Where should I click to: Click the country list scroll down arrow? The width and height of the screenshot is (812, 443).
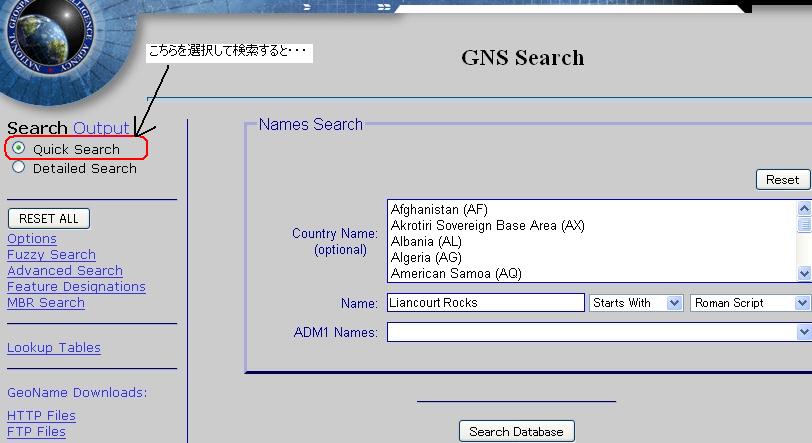[804, 273]
